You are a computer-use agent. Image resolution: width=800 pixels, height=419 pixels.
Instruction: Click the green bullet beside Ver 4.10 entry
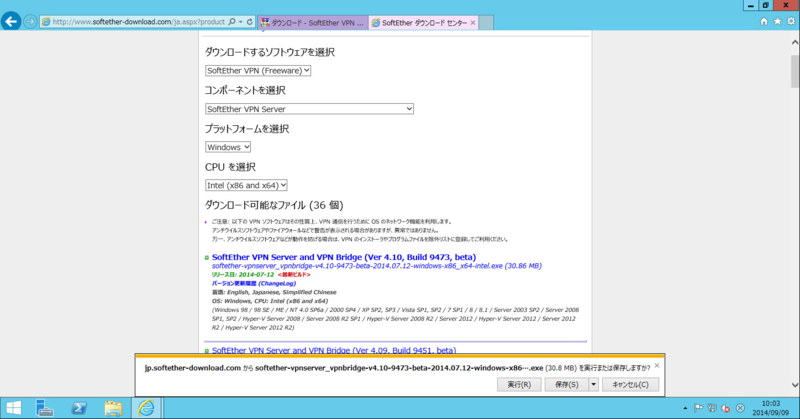click(x=207, y=258)
